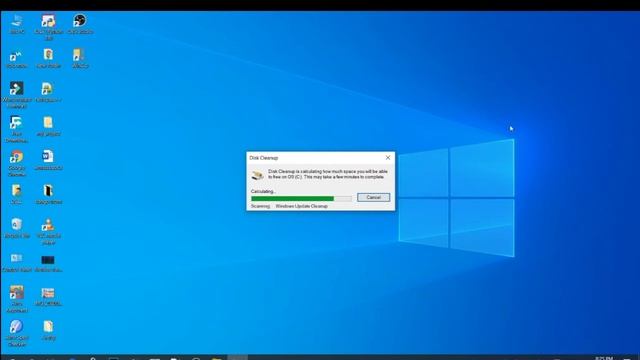
Task: Open the dark image thumbnail below VLC
Action: tap(48, 263)
